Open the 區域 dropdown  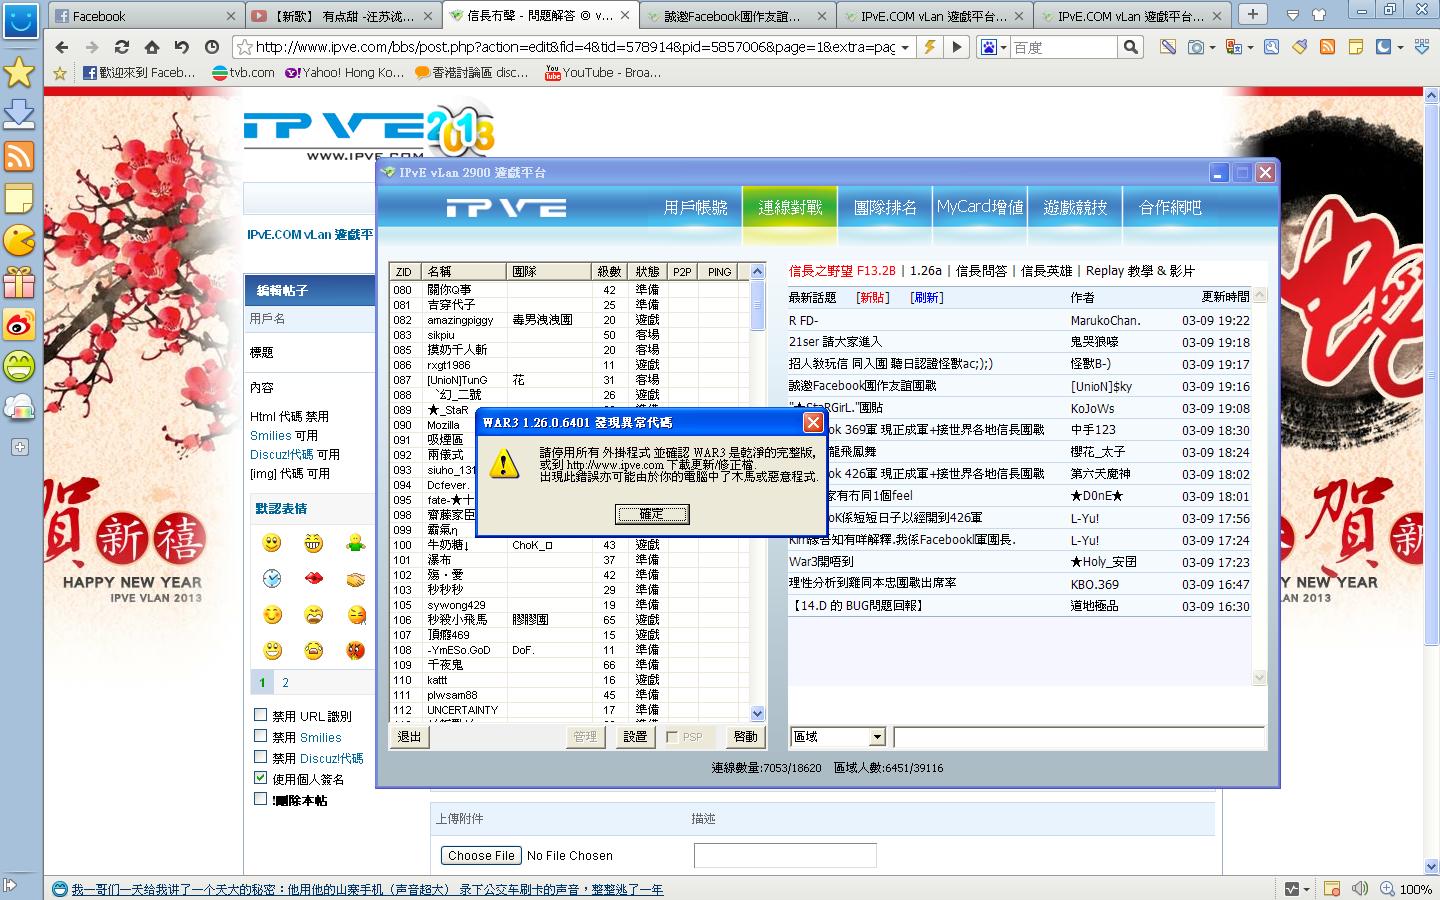click(x=838, y=737)
